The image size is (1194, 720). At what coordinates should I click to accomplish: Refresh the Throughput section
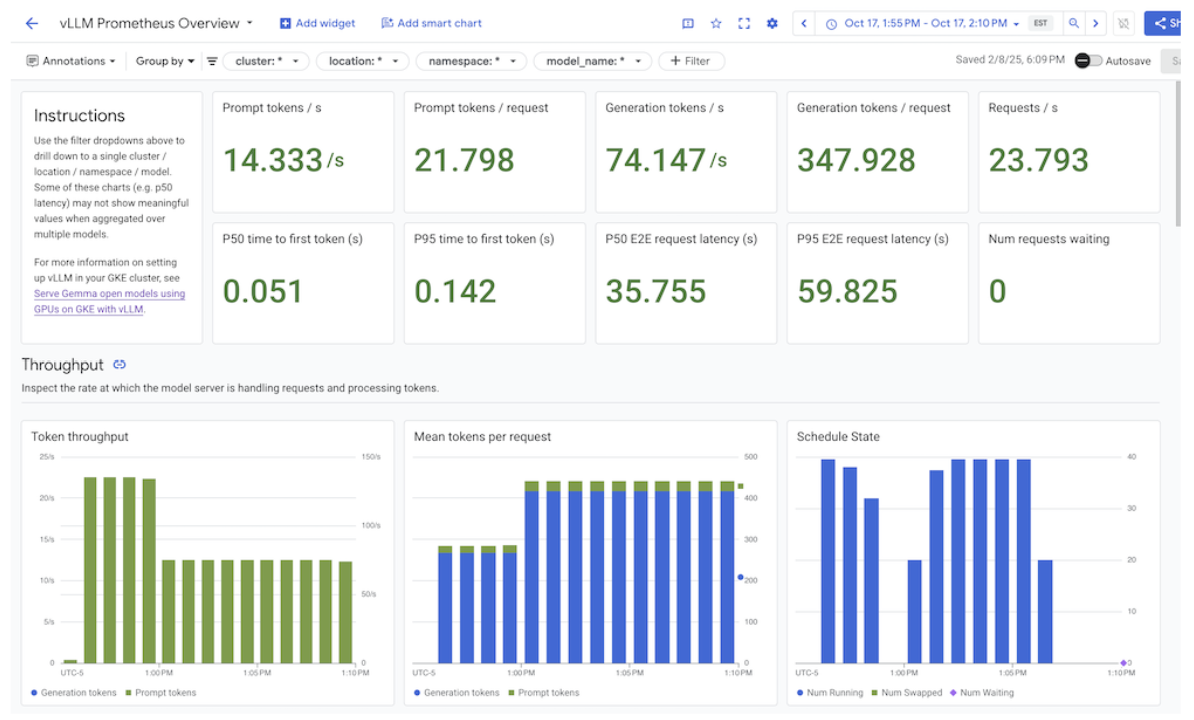click(120, 365)
